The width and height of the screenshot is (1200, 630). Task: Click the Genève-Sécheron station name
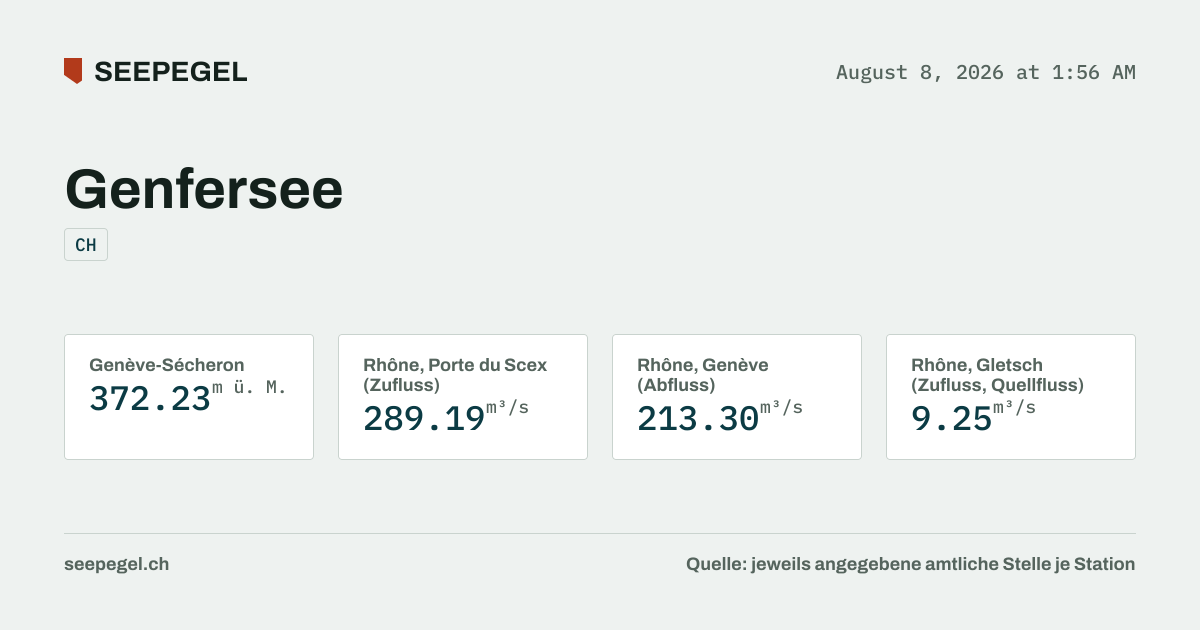[x=167, y=365]
